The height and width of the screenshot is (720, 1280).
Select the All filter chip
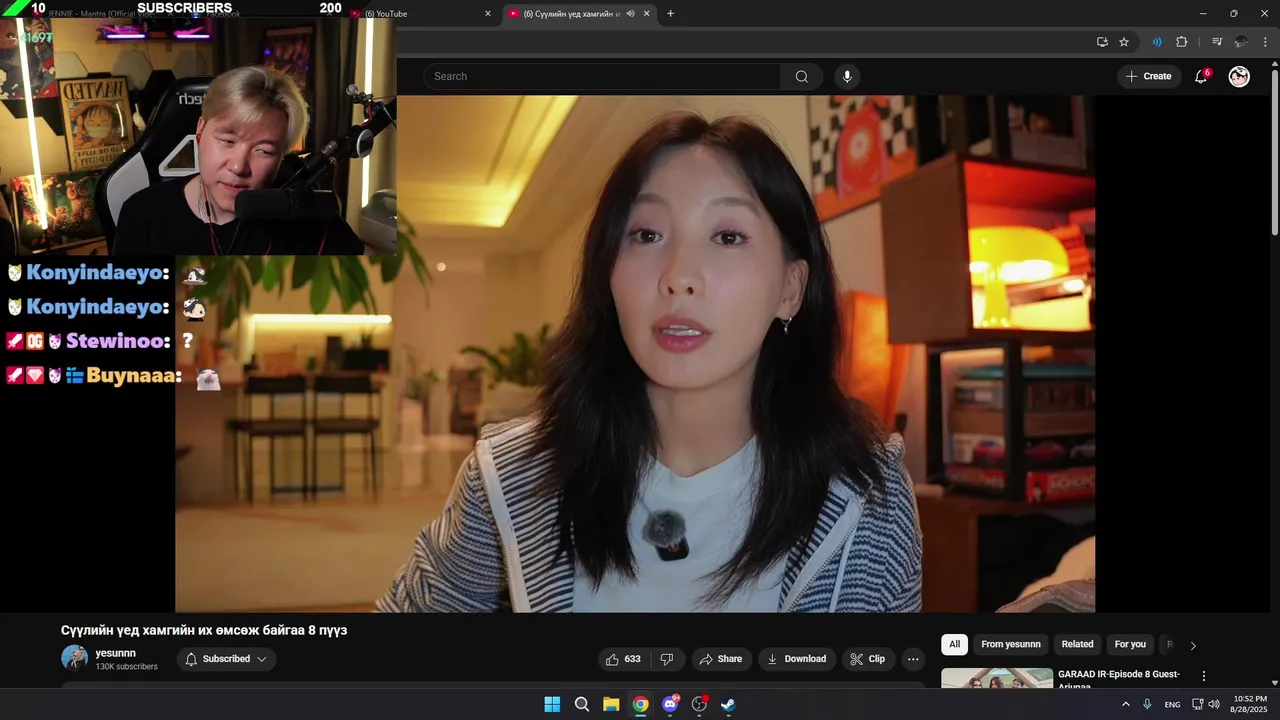point(954,644)
